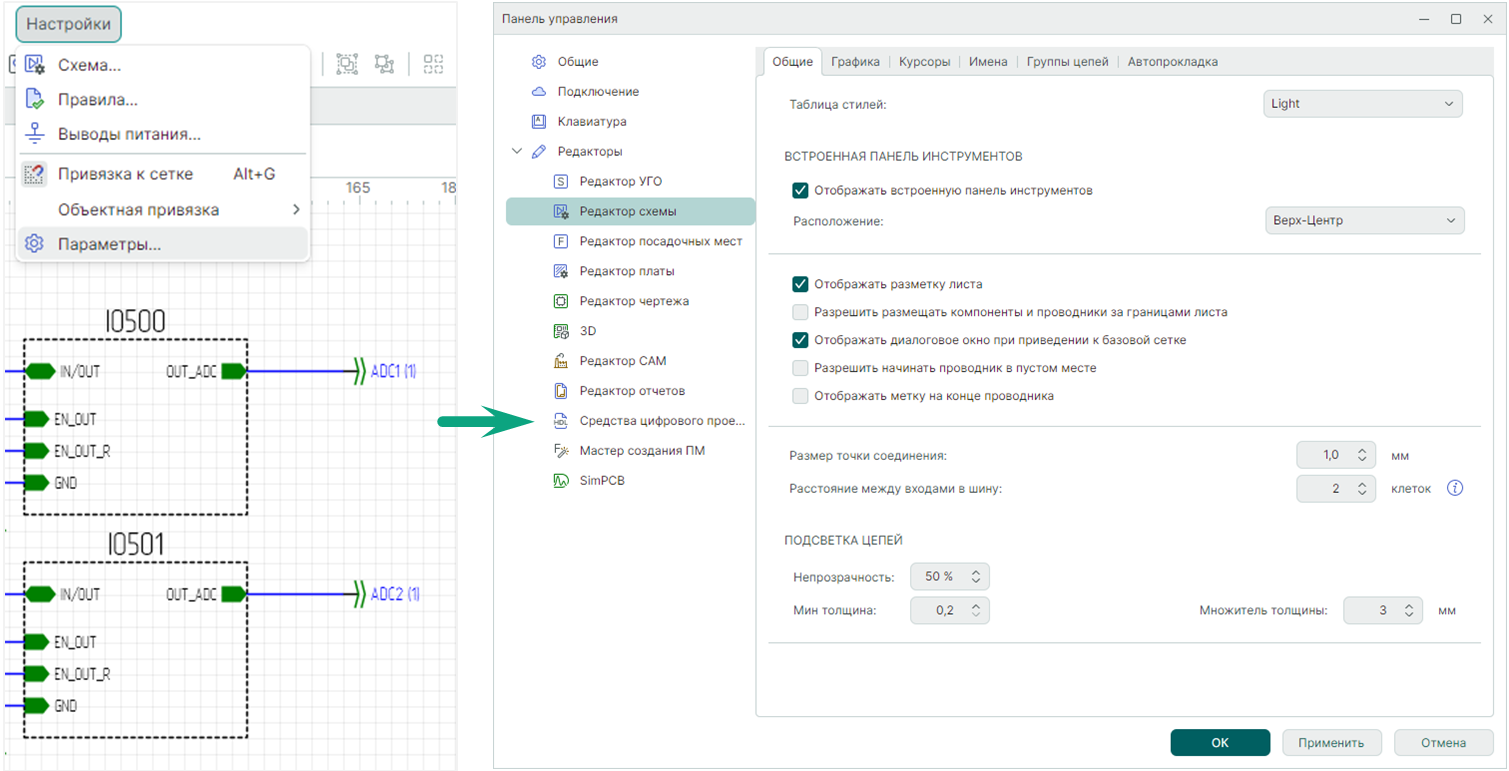Toggle Отображать метку на конце проводника
Screen dimensions: 1509x771
[800, 396]
